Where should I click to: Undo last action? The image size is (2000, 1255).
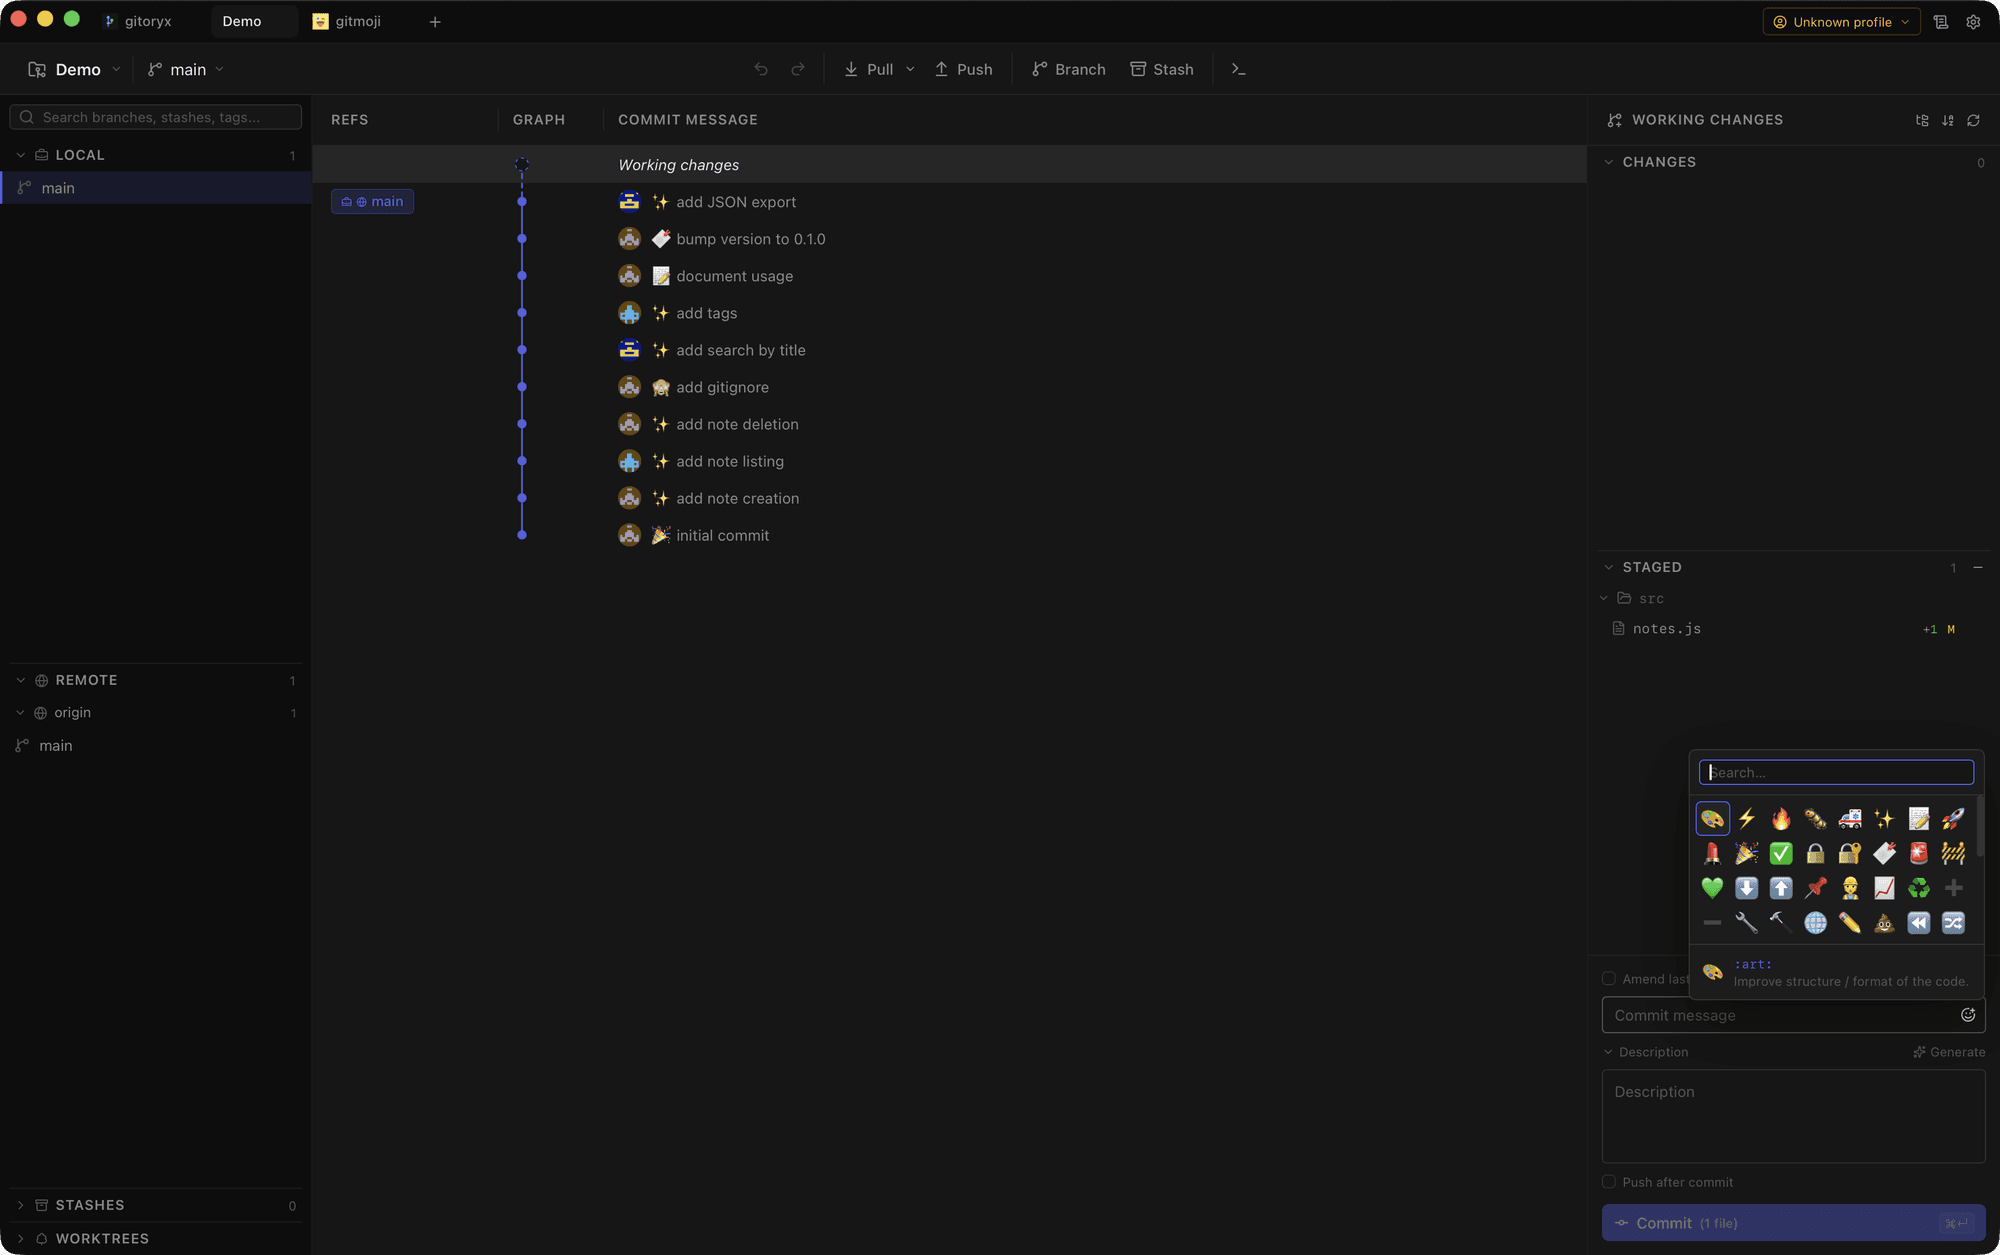[x=761, y=69]
